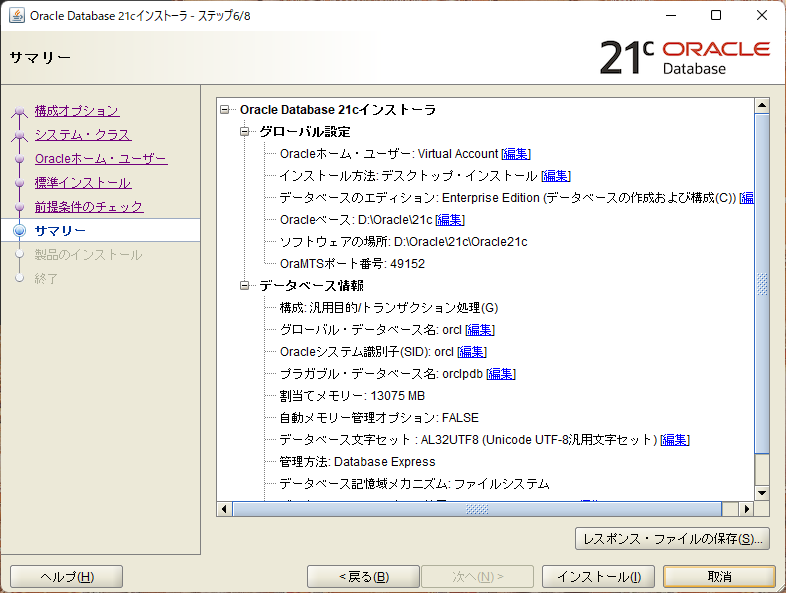Go to the Oracleホーム・ユーザー step
This screenshot has width=786, height=593.
pos(101,159)
